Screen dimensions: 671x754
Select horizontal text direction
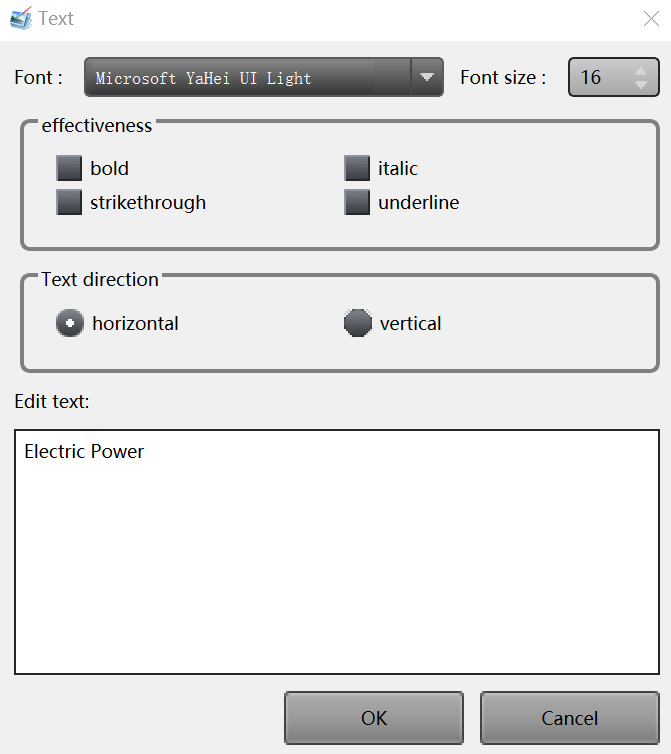[x=70, y=323]
